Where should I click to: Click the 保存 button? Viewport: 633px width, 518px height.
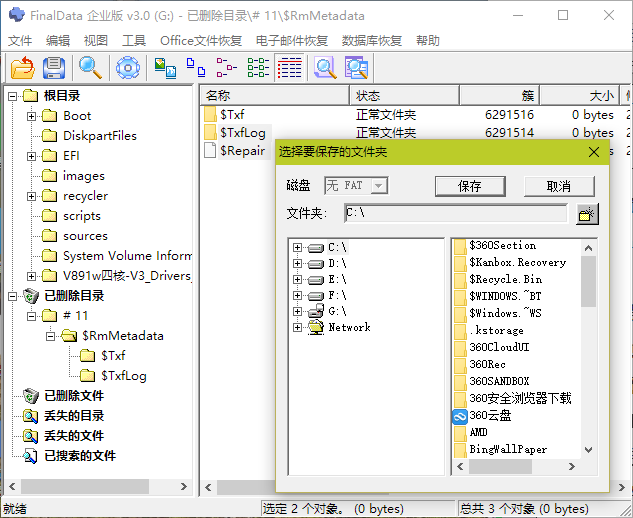[470, 186]
